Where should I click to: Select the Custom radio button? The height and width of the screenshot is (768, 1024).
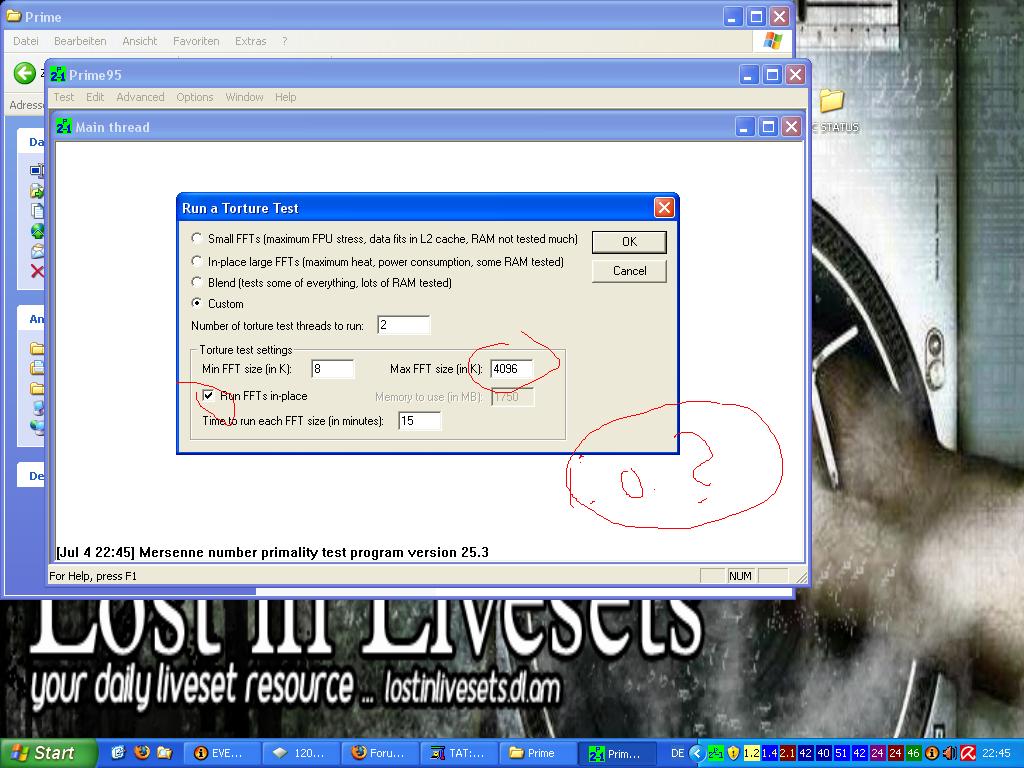196,303
